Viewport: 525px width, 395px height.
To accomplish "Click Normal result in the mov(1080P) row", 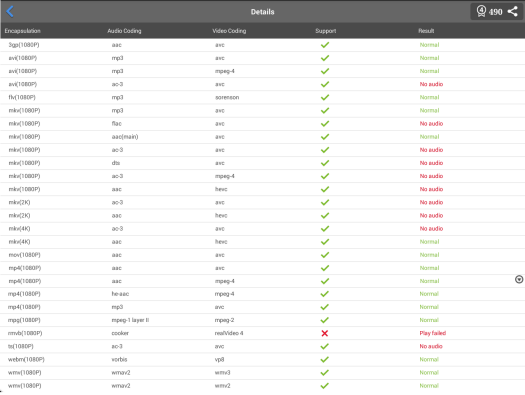I will coord(429,255).
